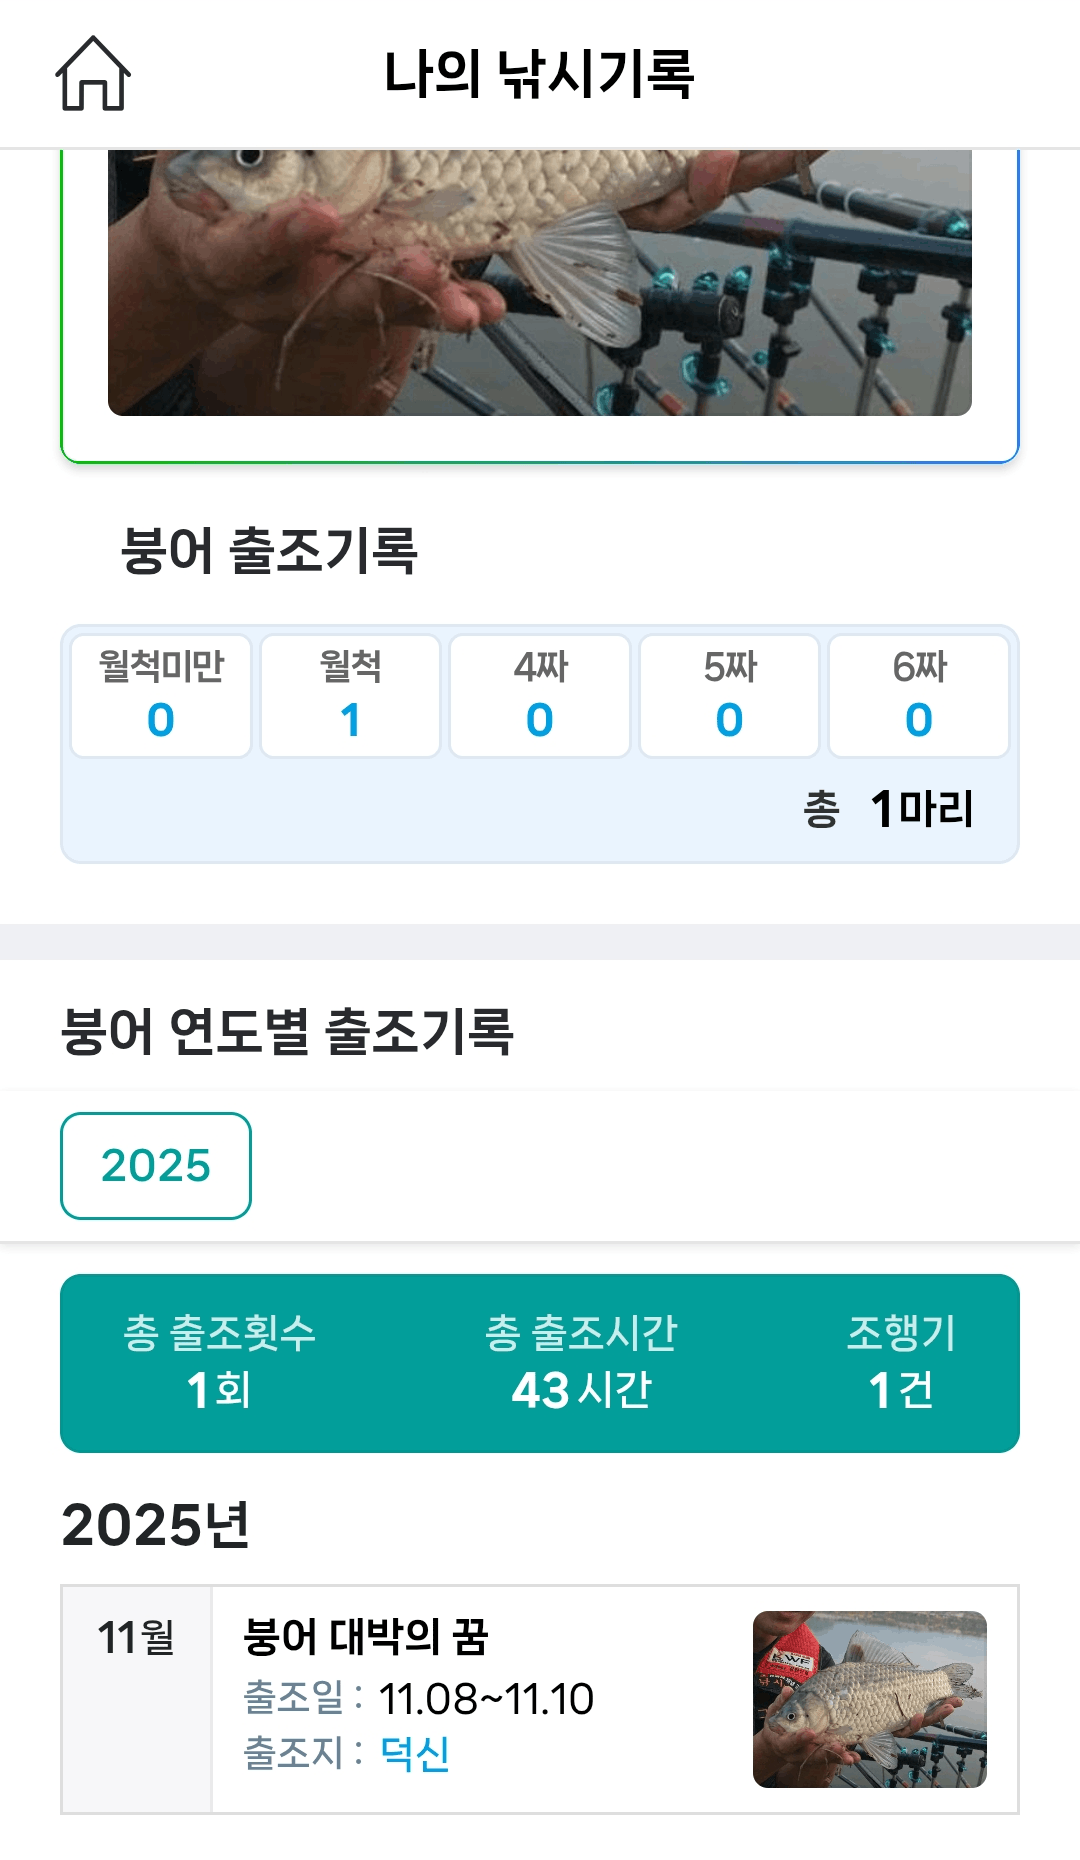Viewport: 1080px width, 1860px height.
Task: Tap the 총 출조횟수 1회 stat
Action: (x=219, y=1362)
